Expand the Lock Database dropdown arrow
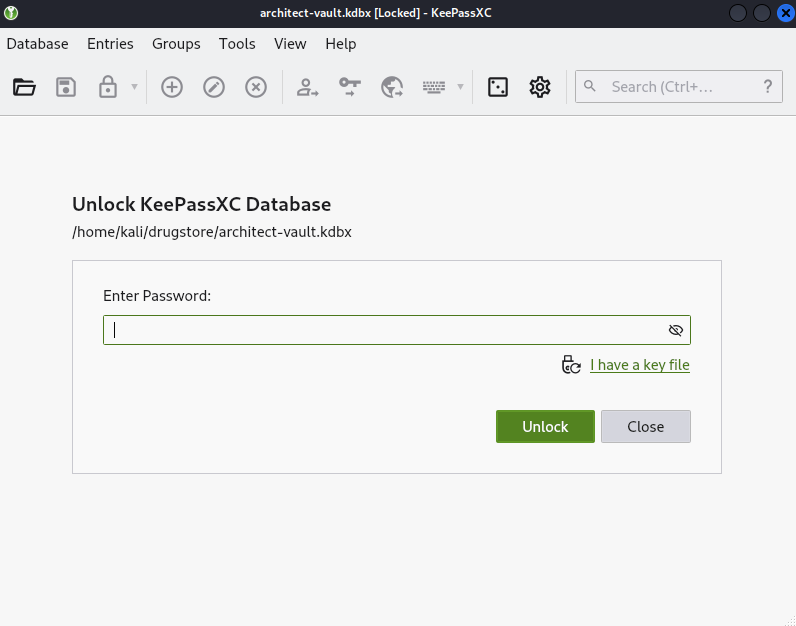Viewport: 796px width, 626px height. pyautogui.click(x=134, y=87)
